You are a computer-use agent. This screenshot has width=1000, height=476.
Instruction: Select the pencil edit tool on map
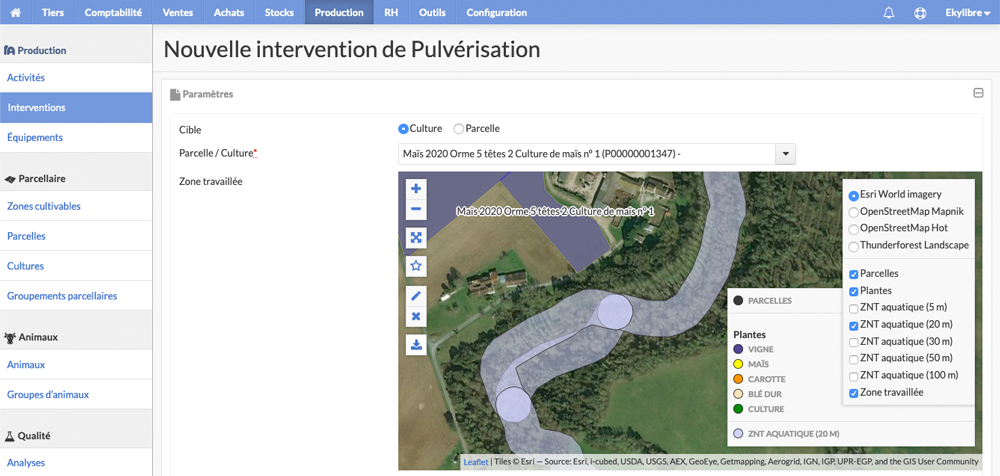coord(416,295)
